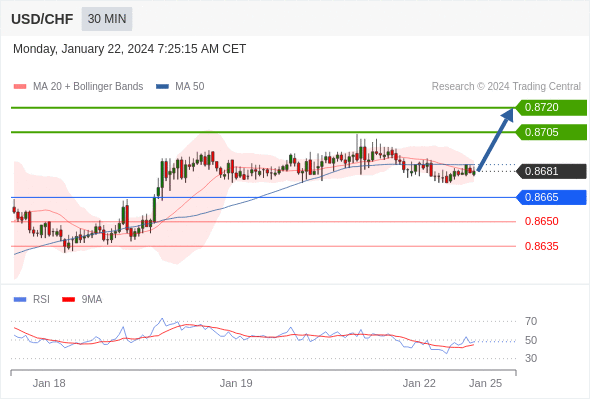Click the green 0.8705 resistance label

(551, 132)
